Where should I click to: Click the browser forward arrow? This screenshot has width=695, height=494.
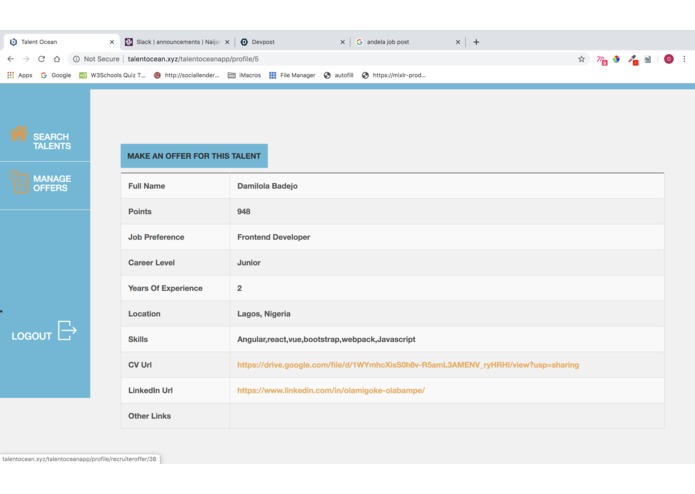[26, 59]
